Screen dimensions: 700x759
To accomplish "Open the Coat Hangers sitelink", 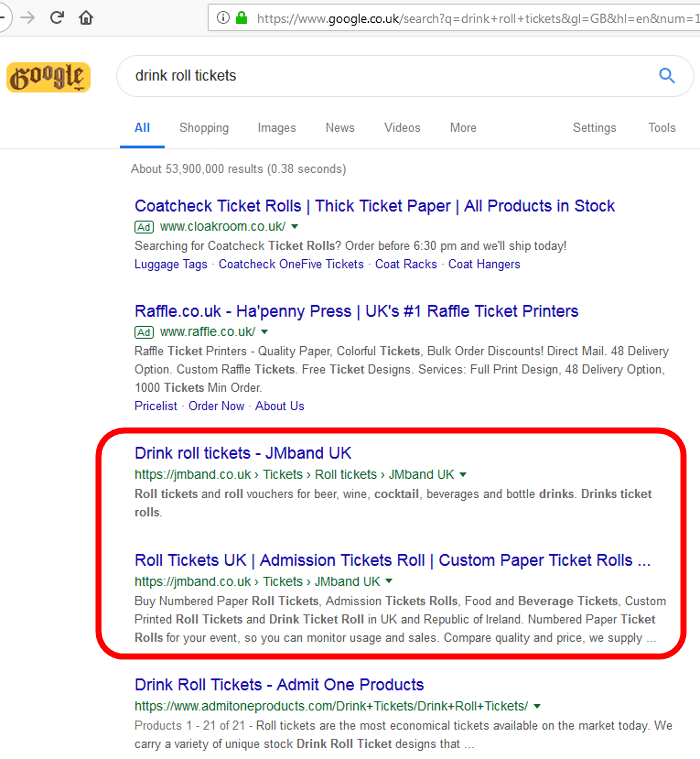I will pyautogui.click(x=484, y=264).
